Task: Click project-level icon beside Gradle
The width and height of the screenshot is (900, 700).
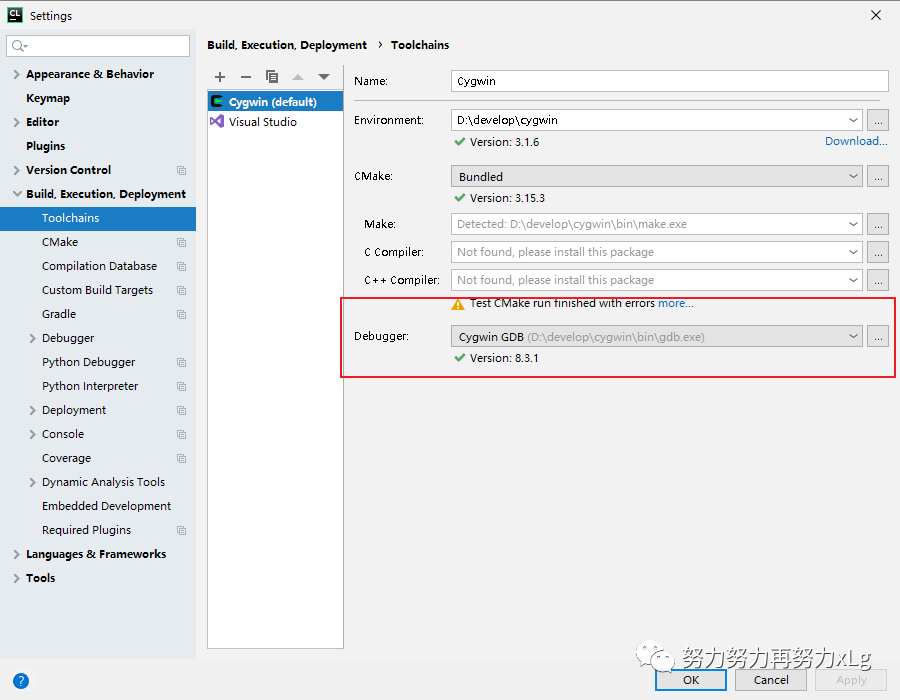Action: [181, 314]
